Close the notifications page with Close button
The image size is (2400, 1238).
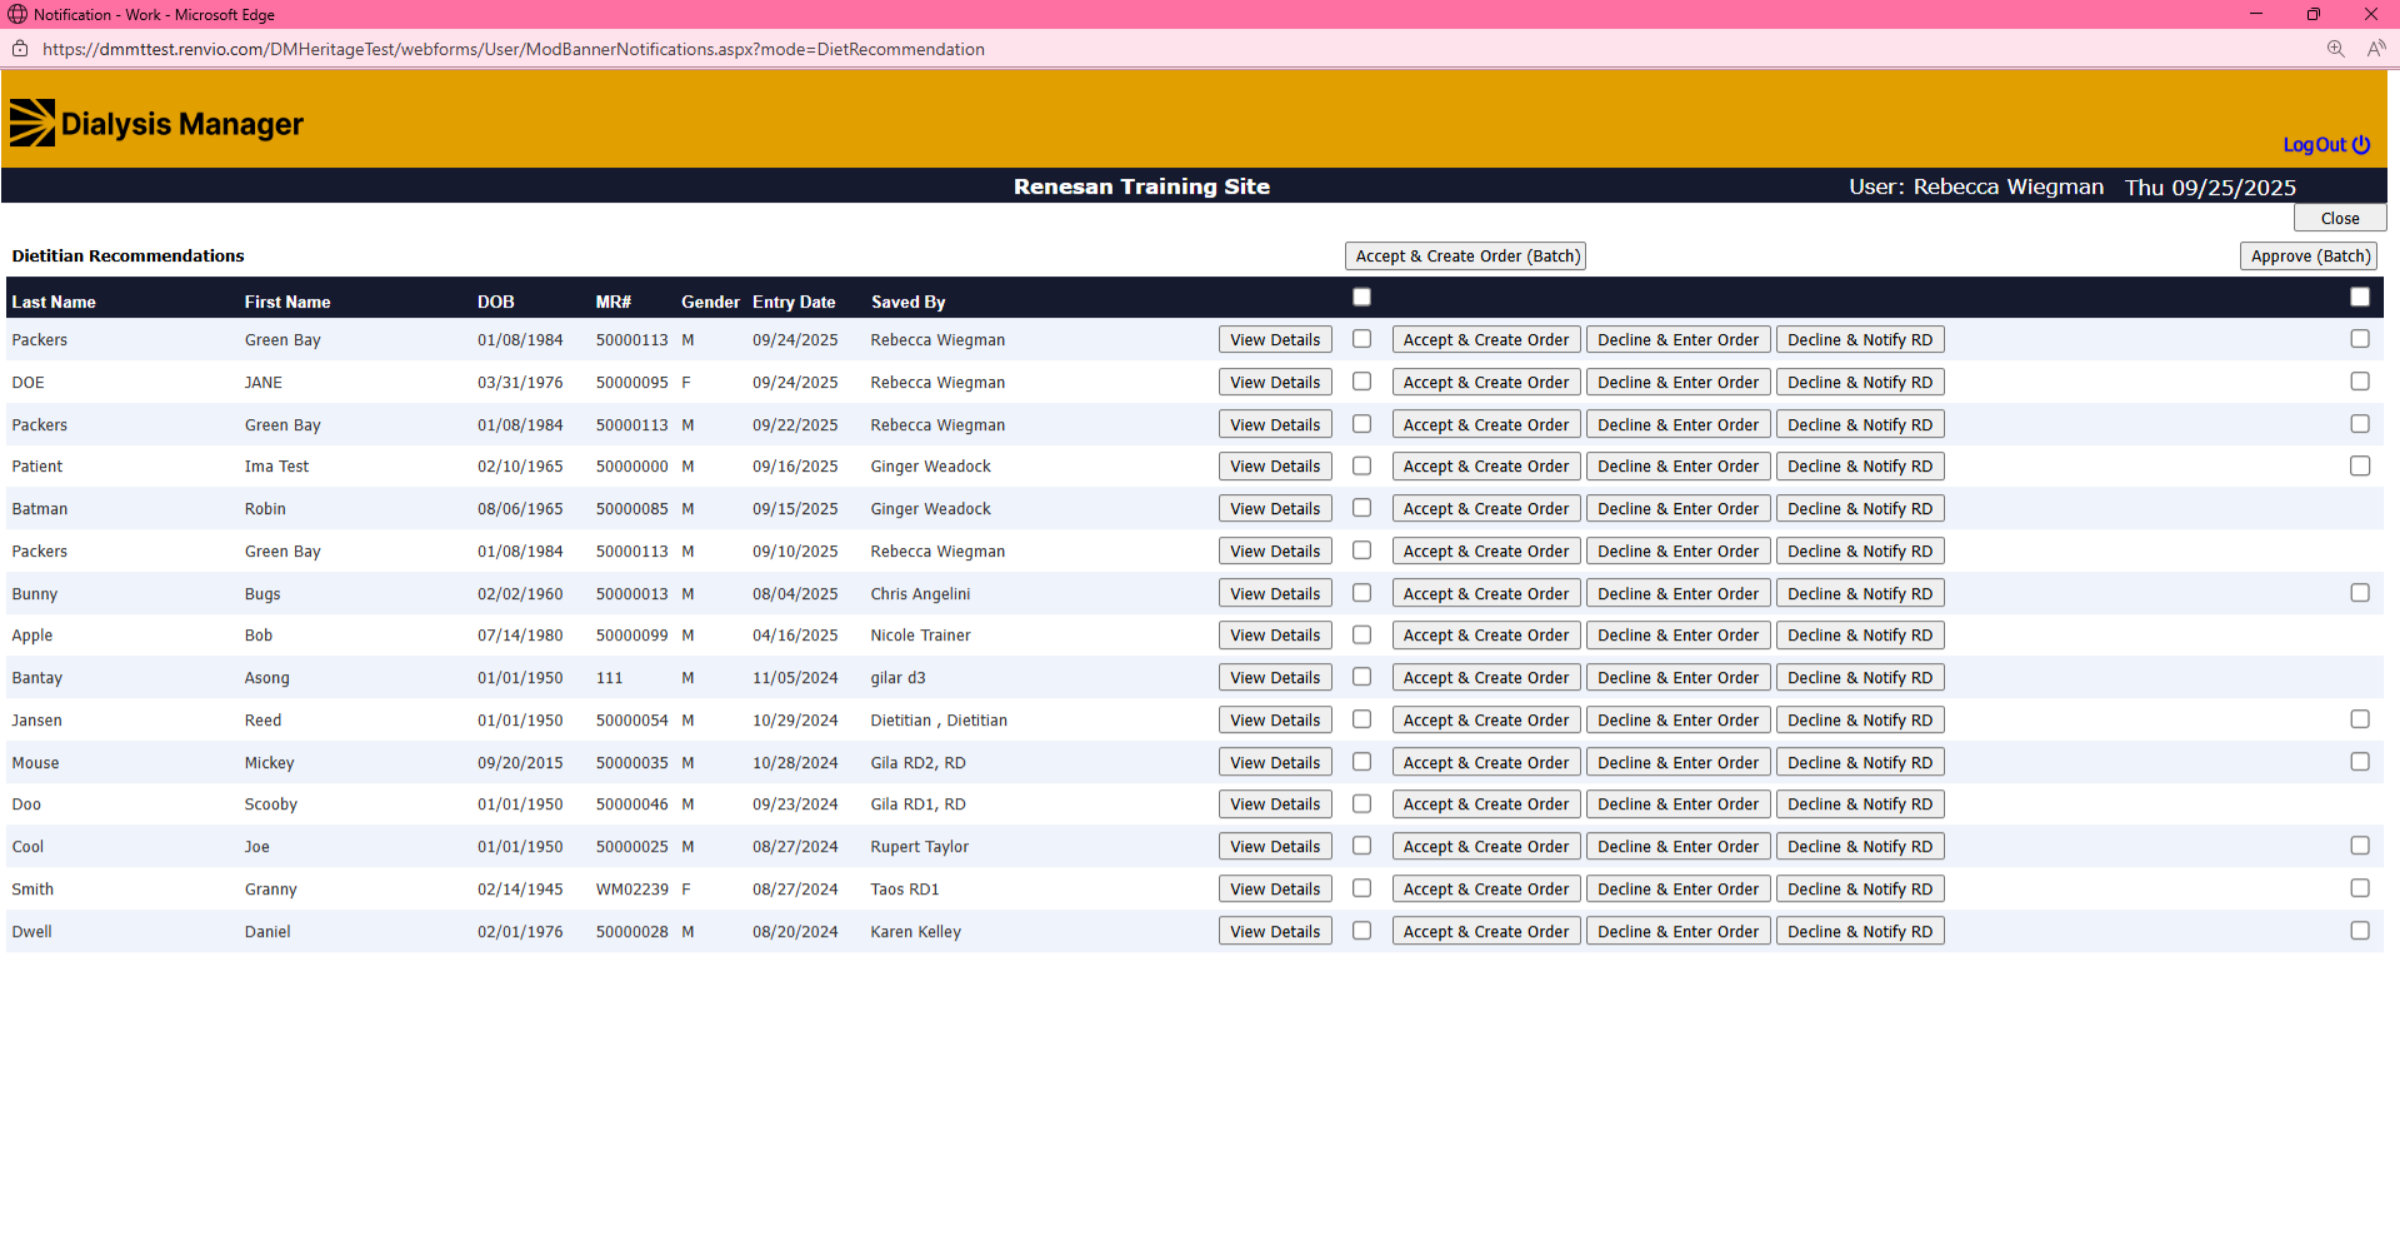click(x=2339, y=218)
